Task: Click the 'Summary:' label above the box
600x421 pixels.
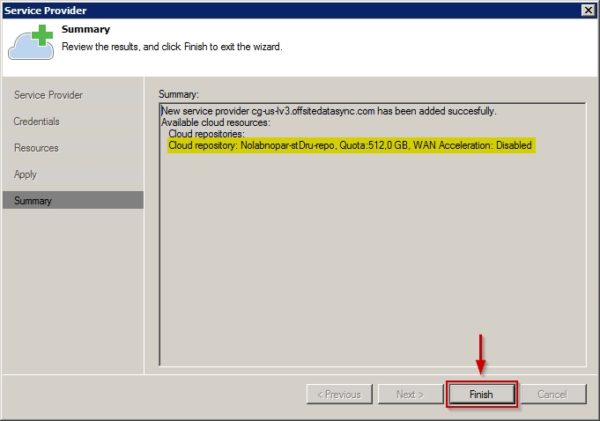Action: pos(179,94)
